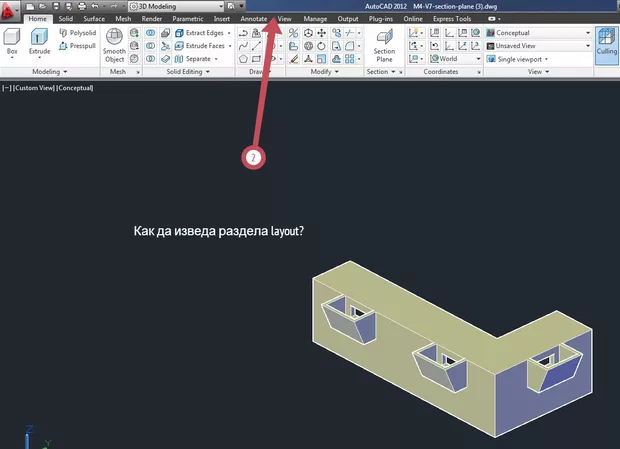Expand the Unsaved View dropdown
The height and width of the screenshot is (449, 620).
[538, 45]
